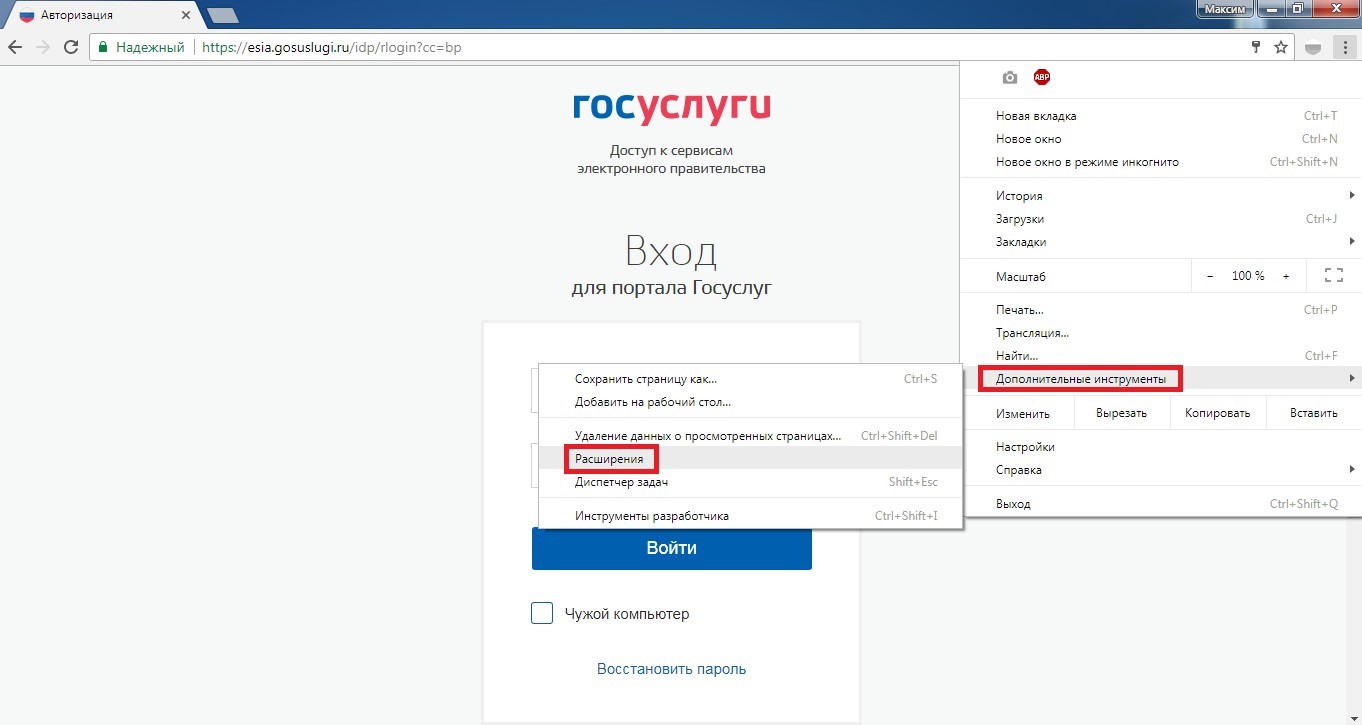Click the Максим profile button
This screenshot has width=1362, height=725.
pyautogui.click(x=1225, y=8)
